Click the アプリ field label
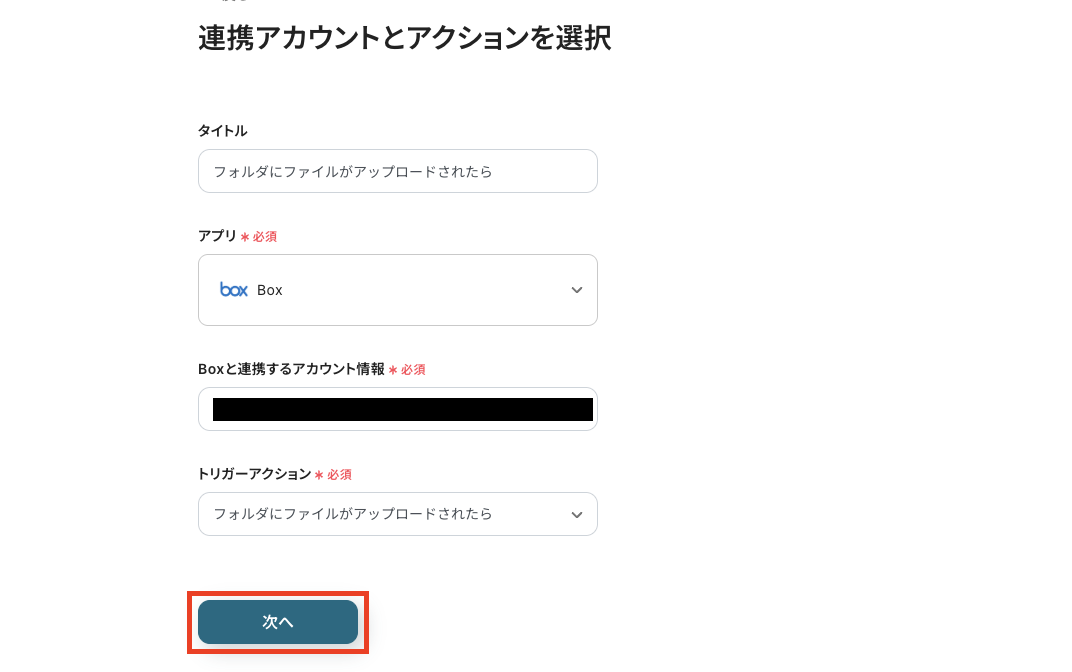1072x672 pixels. click(217, 236)
